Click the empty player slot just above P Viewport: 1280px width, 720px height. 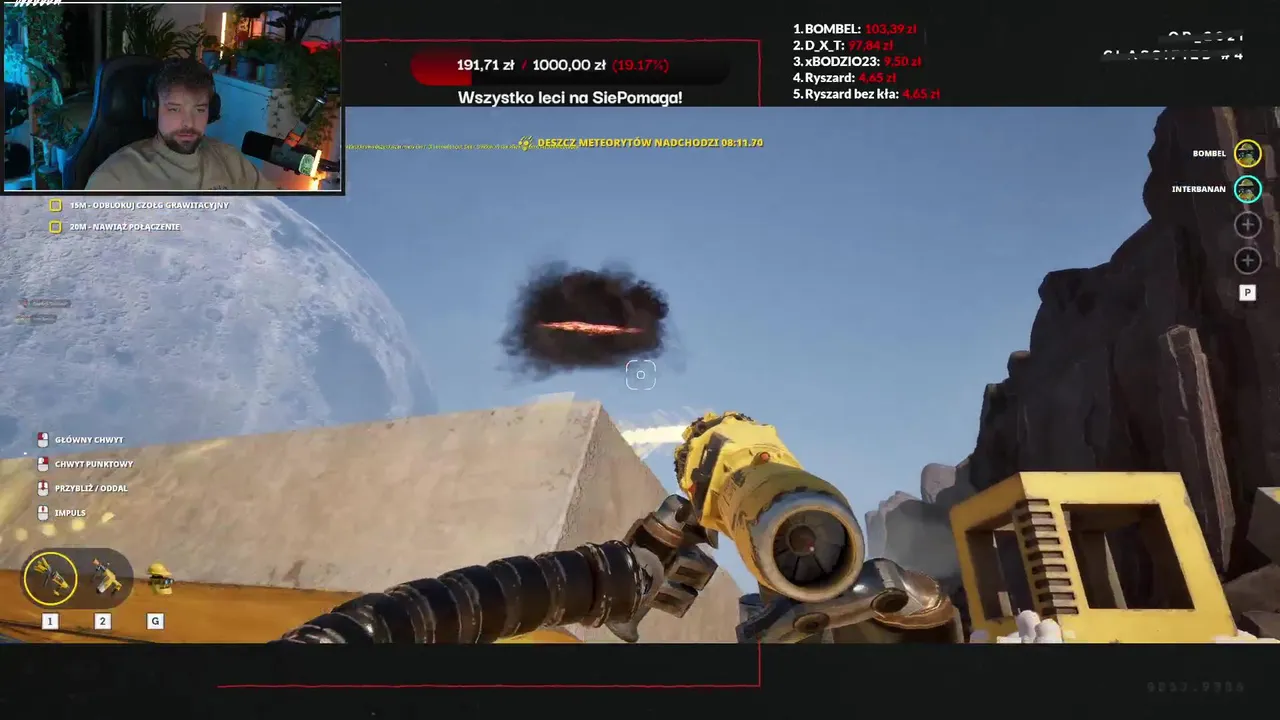(x=1247, y=261)
